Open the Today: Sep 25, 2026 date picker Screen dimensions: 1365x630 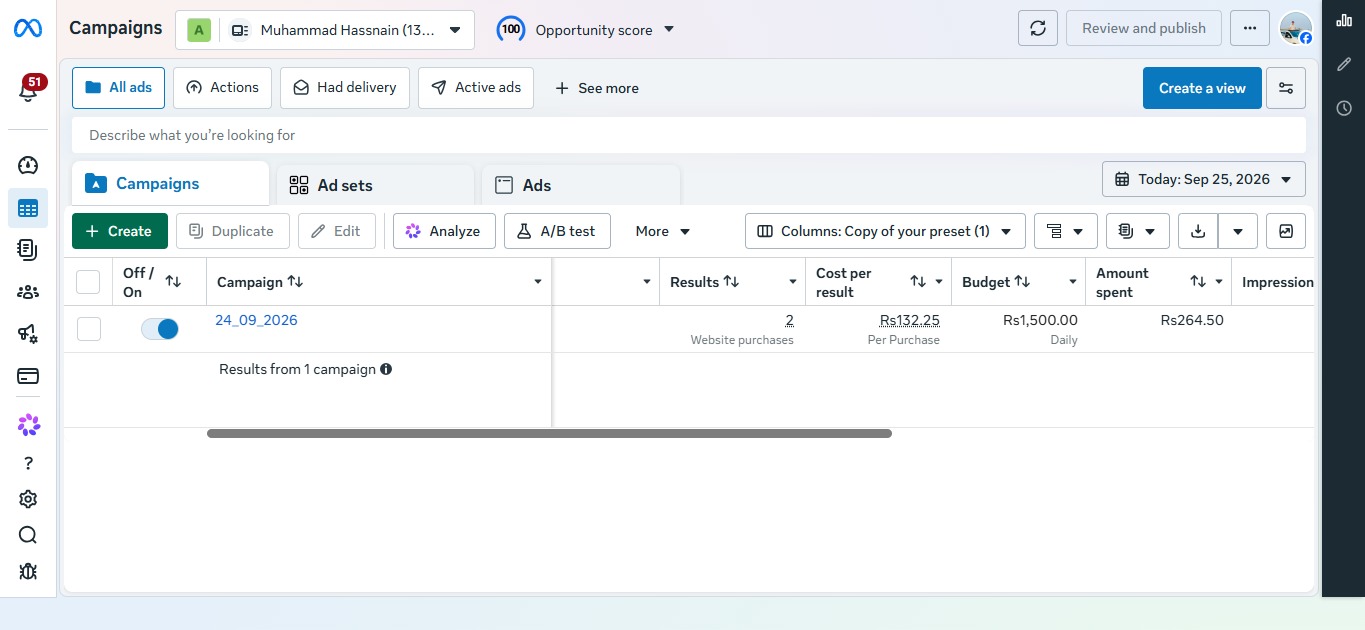1204,180
